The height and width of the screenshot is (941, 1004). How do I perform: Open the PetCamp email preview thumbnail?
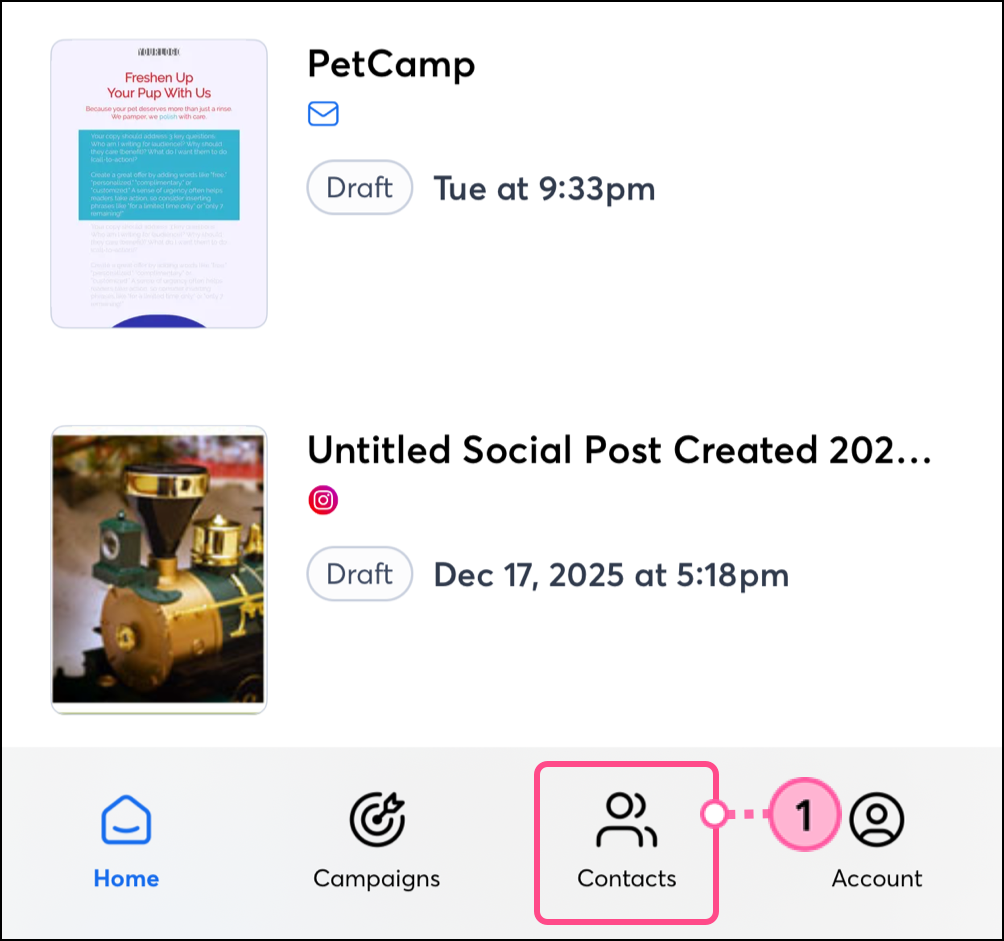(159, 184)
